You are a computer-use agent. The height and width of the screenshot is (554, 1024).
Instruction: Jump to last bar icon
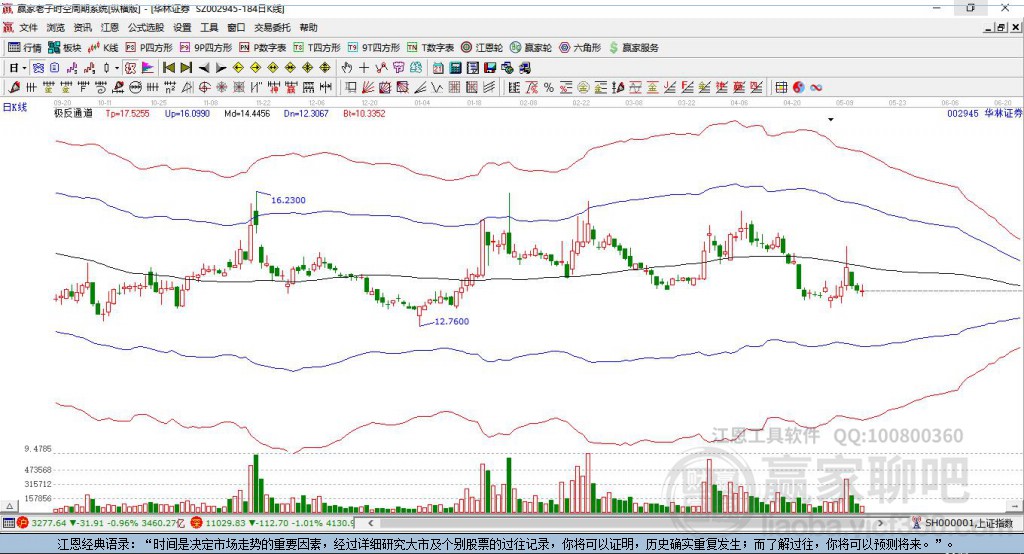pyautogui.click(x=186, y=68)
